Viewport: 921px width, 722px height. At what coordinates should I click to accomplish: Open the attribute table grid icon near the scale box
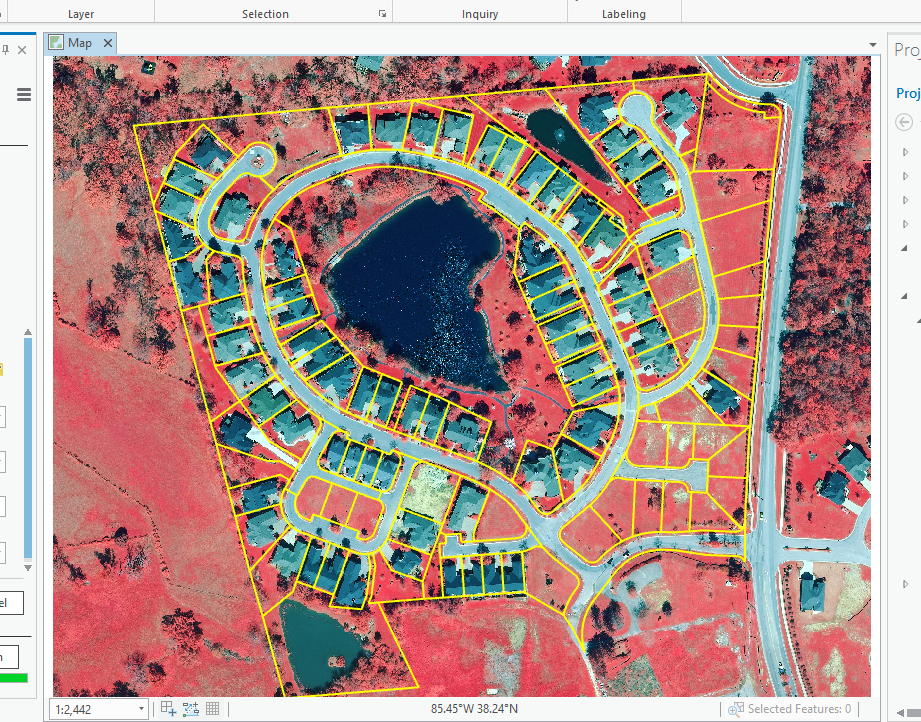tap(213, 708)
